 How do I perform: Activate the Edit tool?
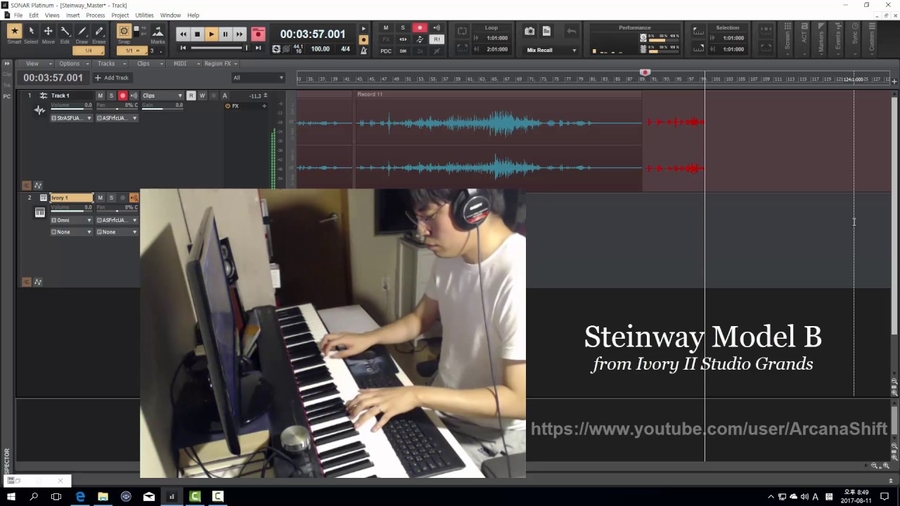pos(65,32)
